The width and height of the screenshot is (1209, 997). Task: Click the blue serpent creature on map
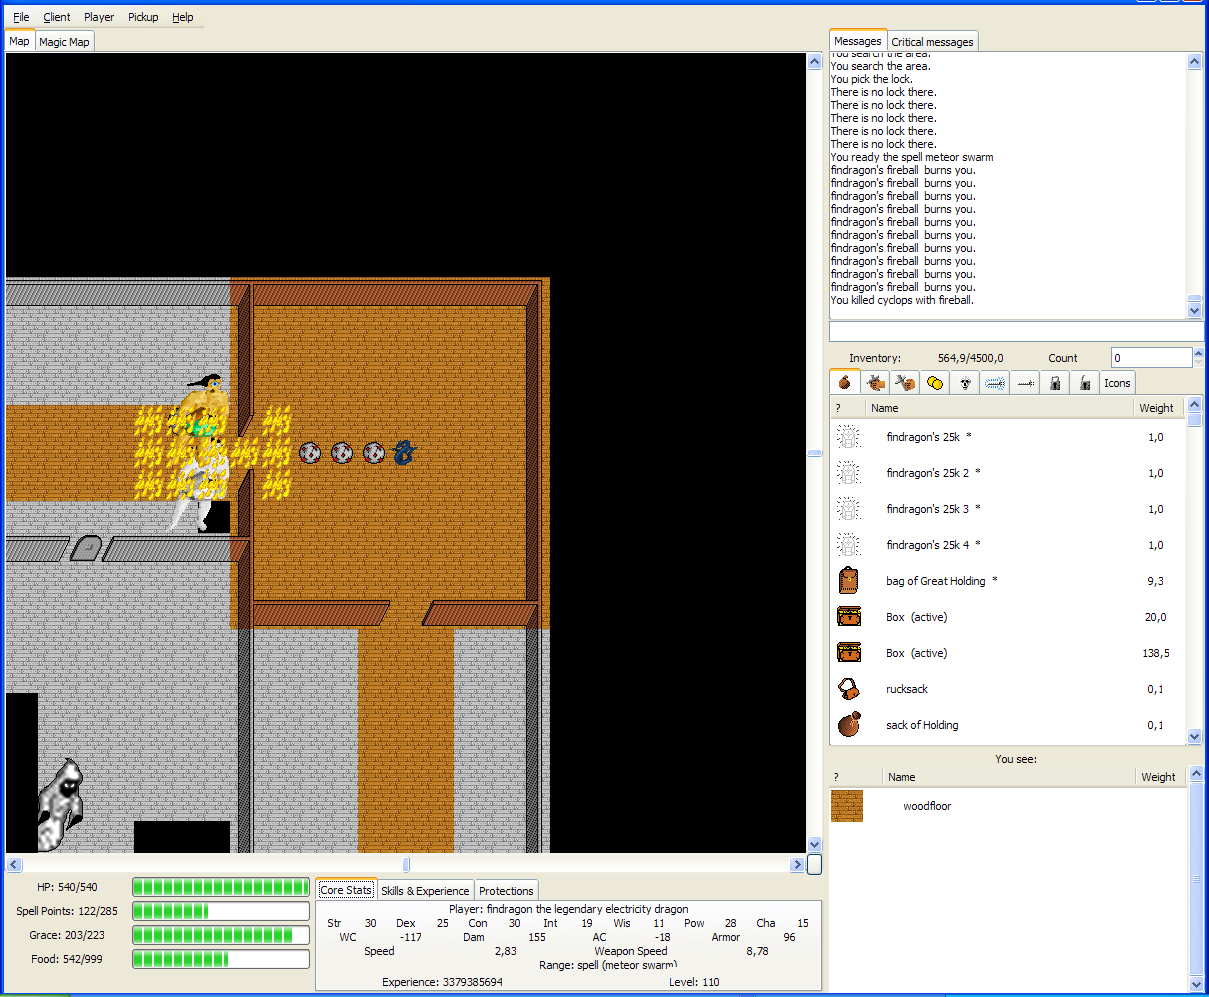[404, 453]
